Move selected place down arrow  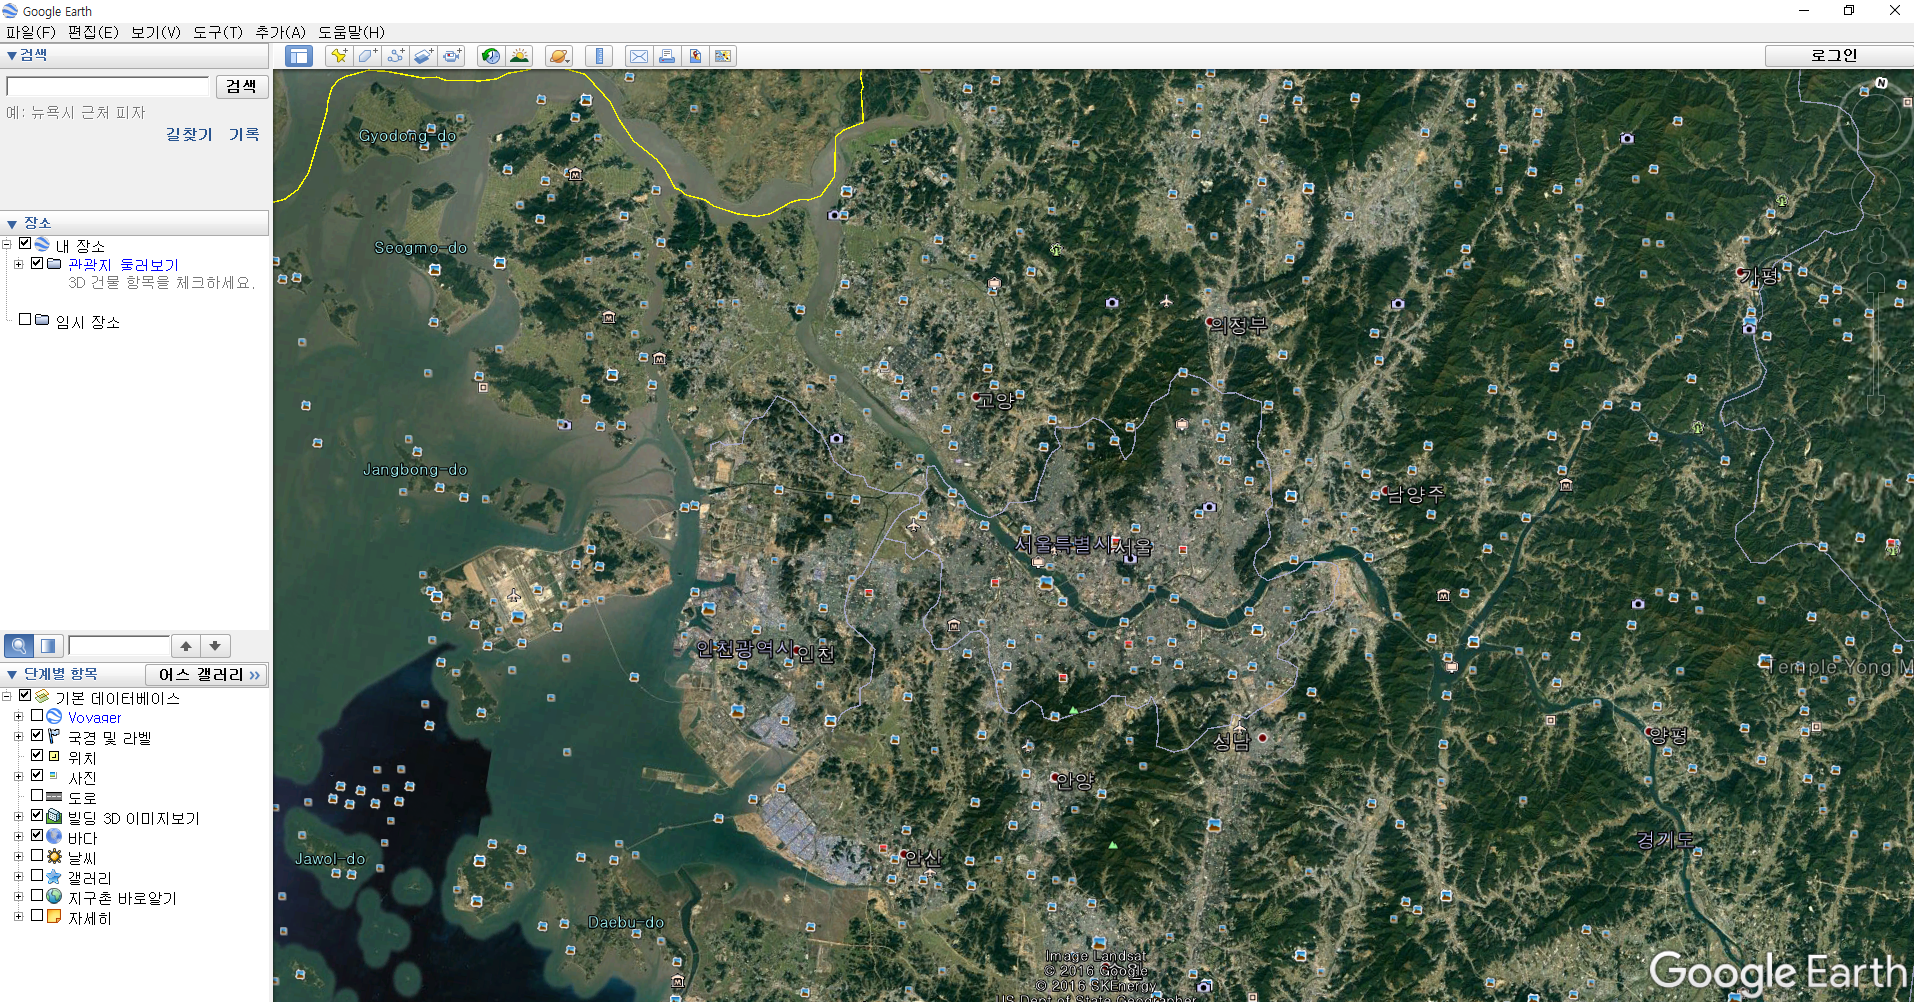coord(215,646)
